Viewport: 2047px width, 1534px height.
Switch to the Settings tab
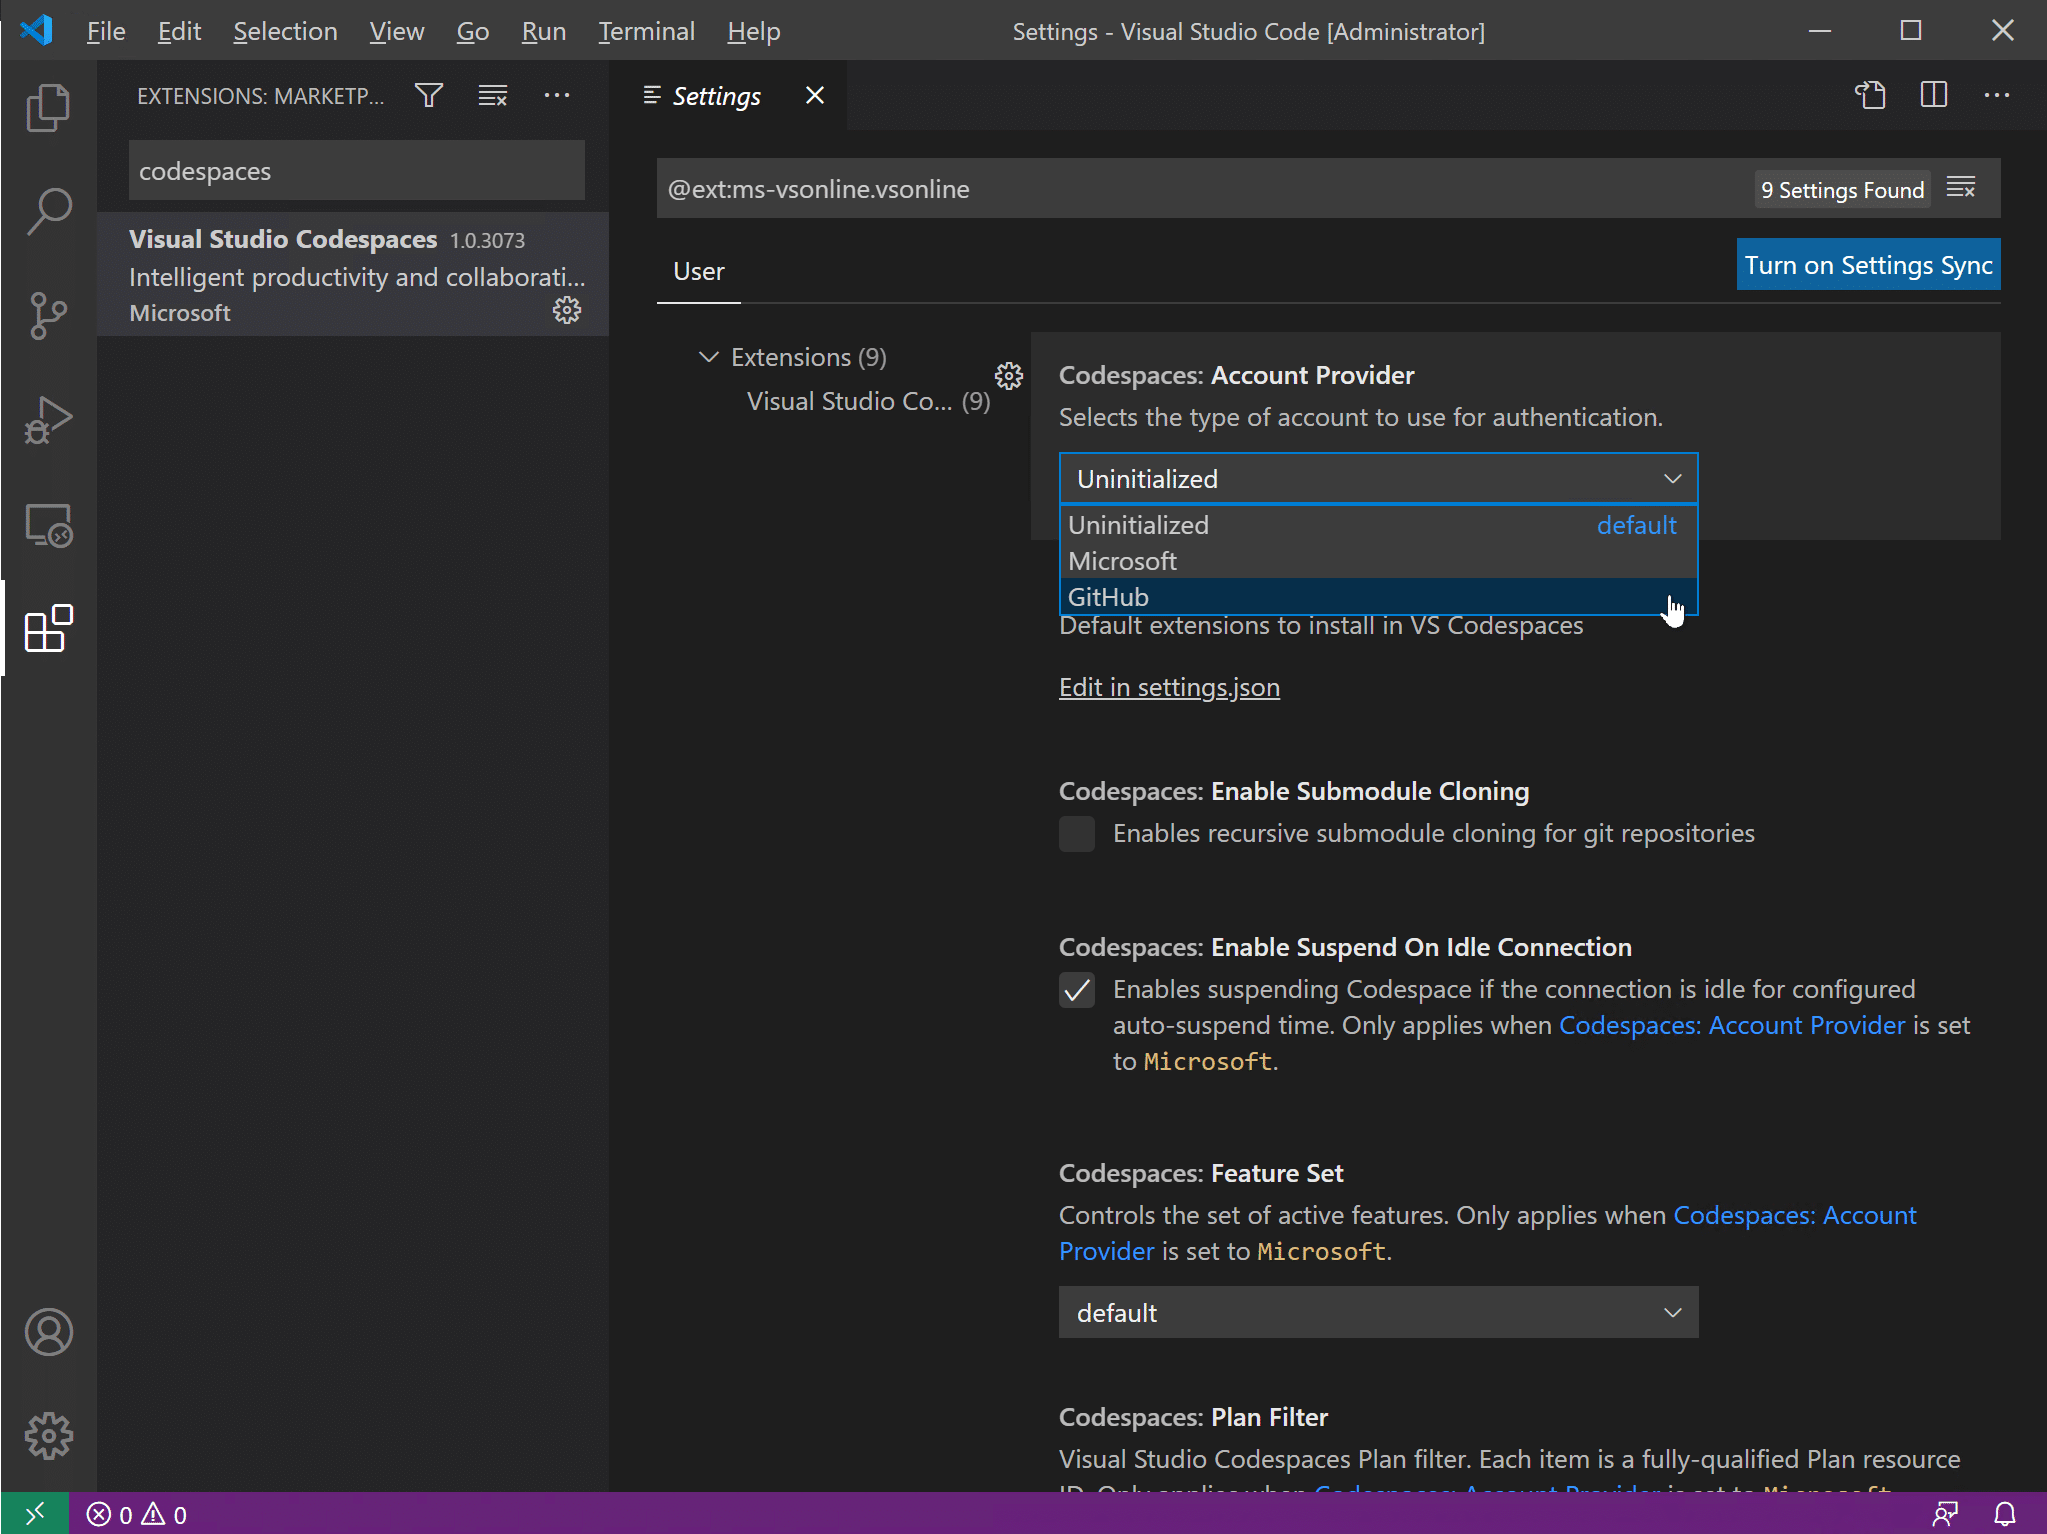coord(716,95)
